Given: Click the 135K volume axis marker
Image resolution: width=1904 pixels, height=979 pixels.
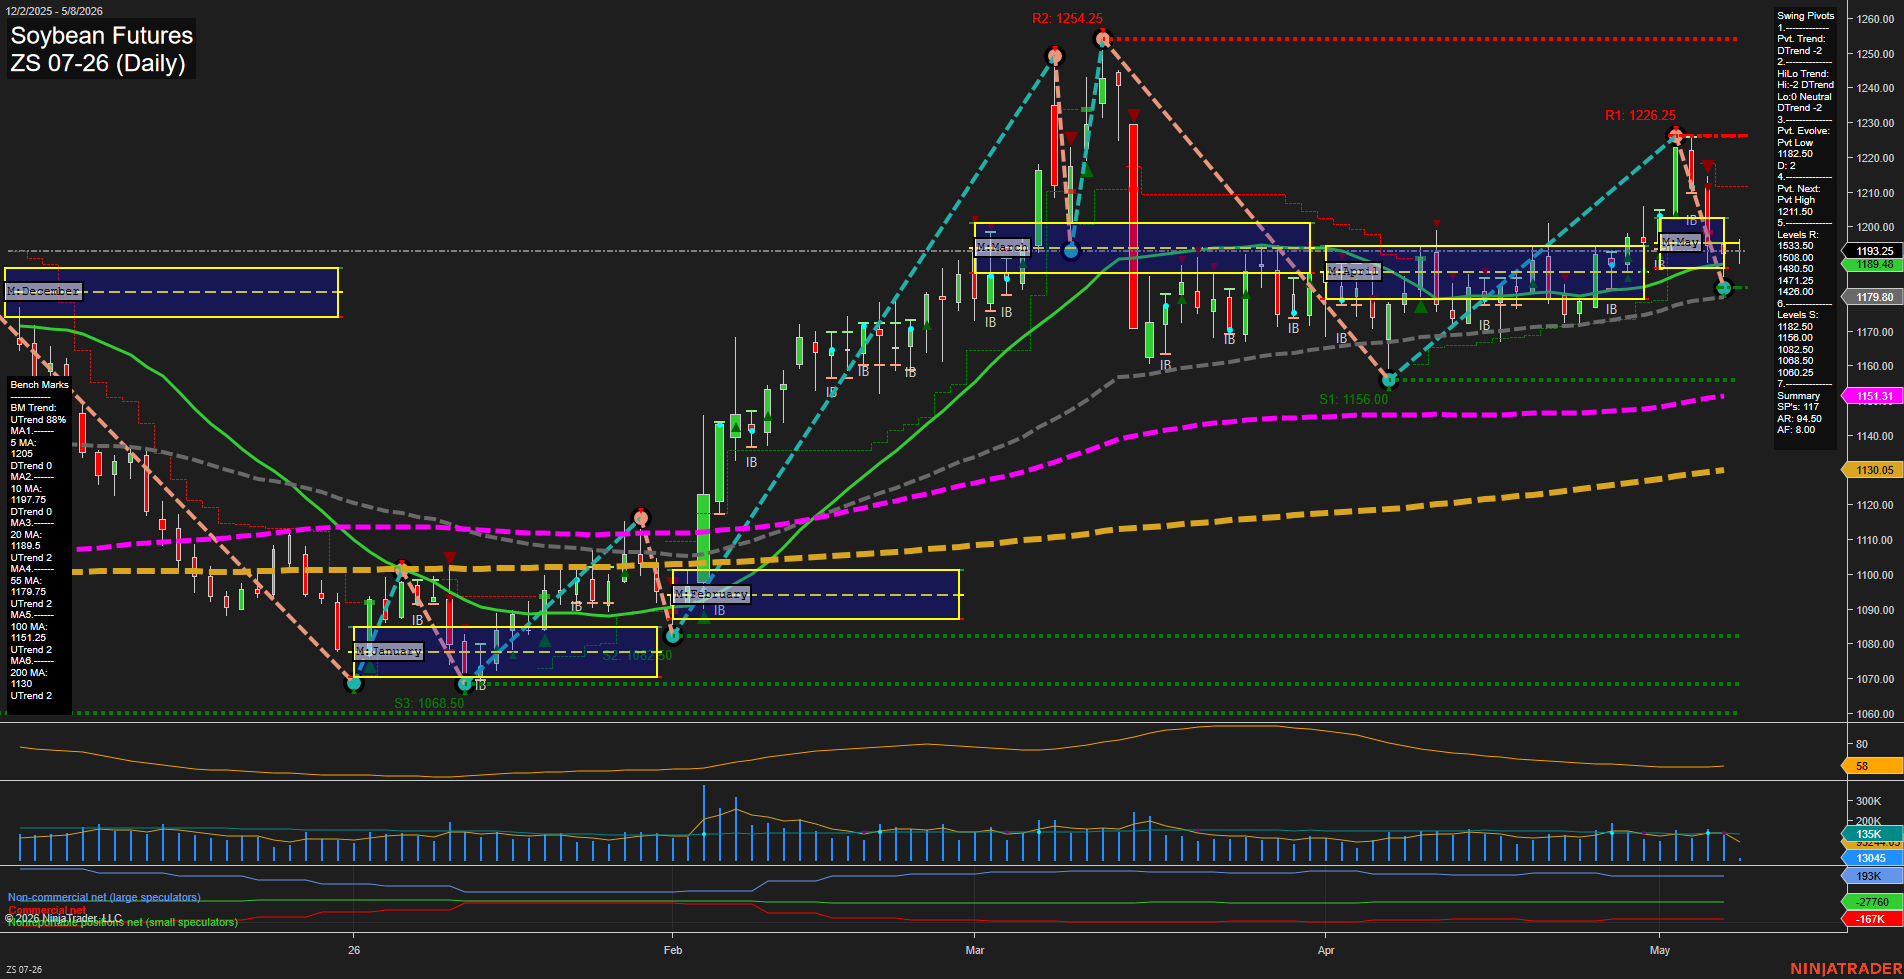Looking at the screenshot, I should coord(1873,834).
